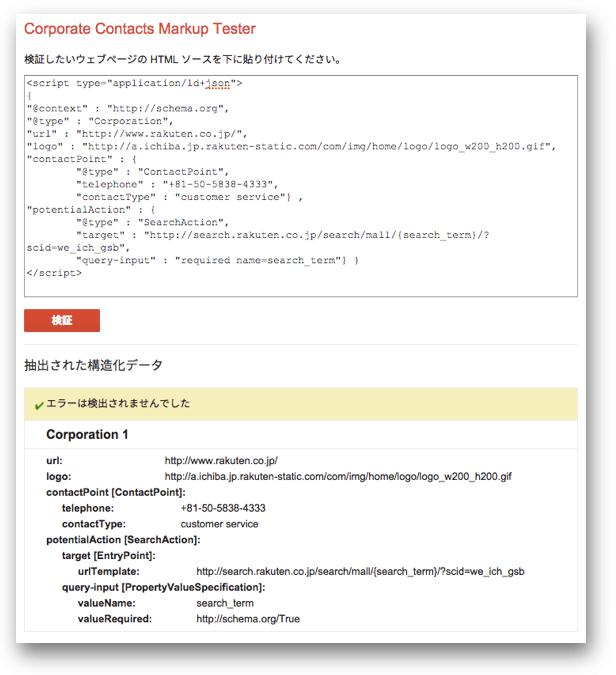This screenshot has width=616, height=675.
Task: Click the telephone value +81-50-5838-4333
Action: click(223, 508)
